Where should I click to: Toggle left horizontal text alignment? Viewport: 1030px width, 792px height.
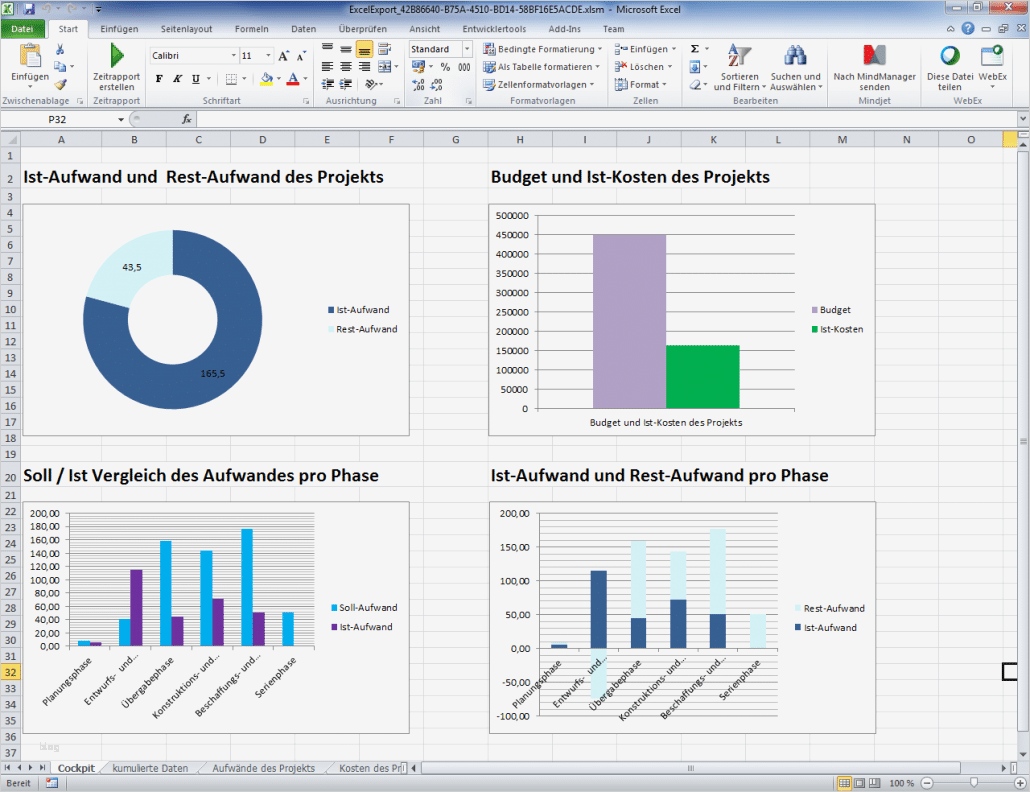327,66
